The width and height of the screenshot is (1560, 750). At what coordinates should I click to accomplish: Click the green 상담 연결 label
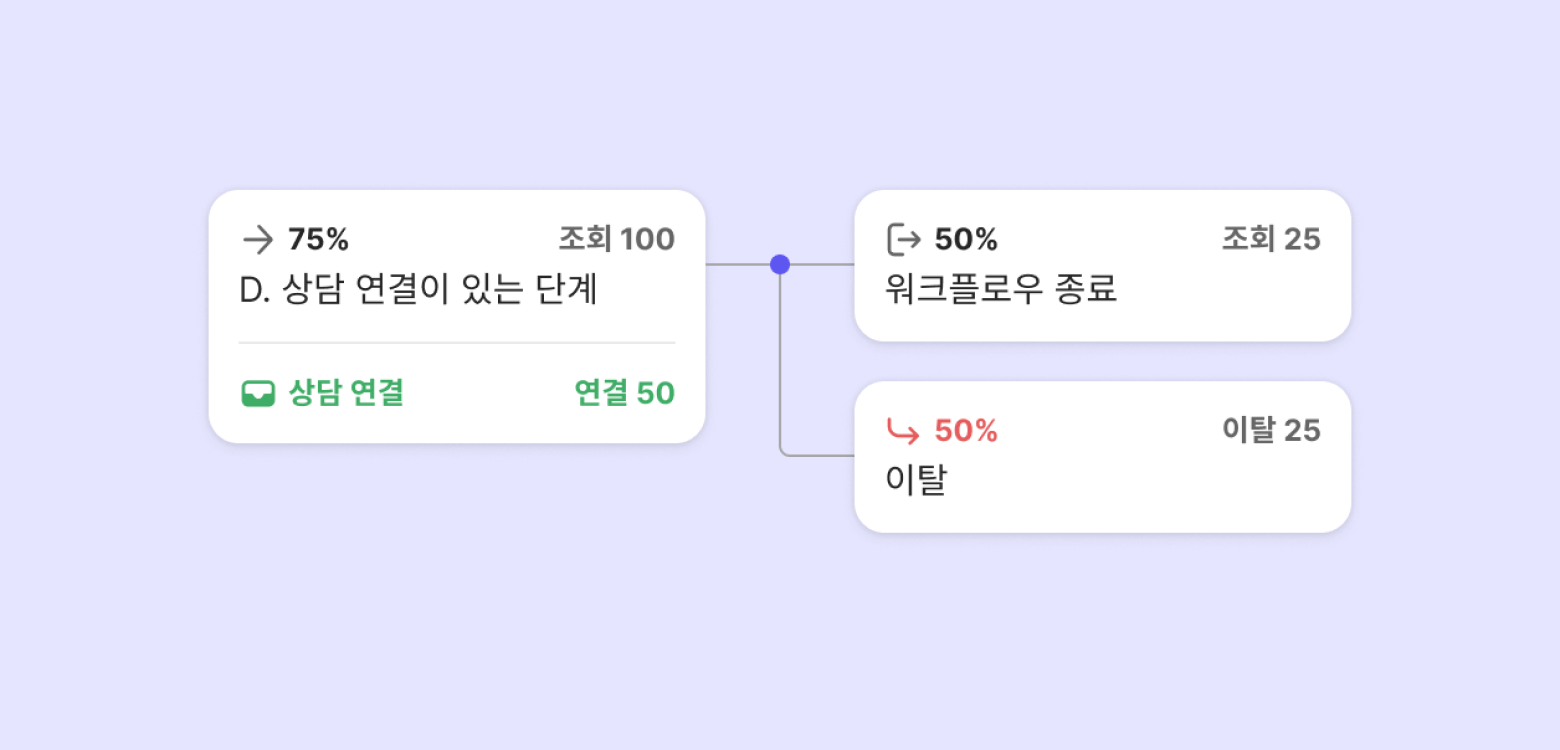(x=346, y=394)
